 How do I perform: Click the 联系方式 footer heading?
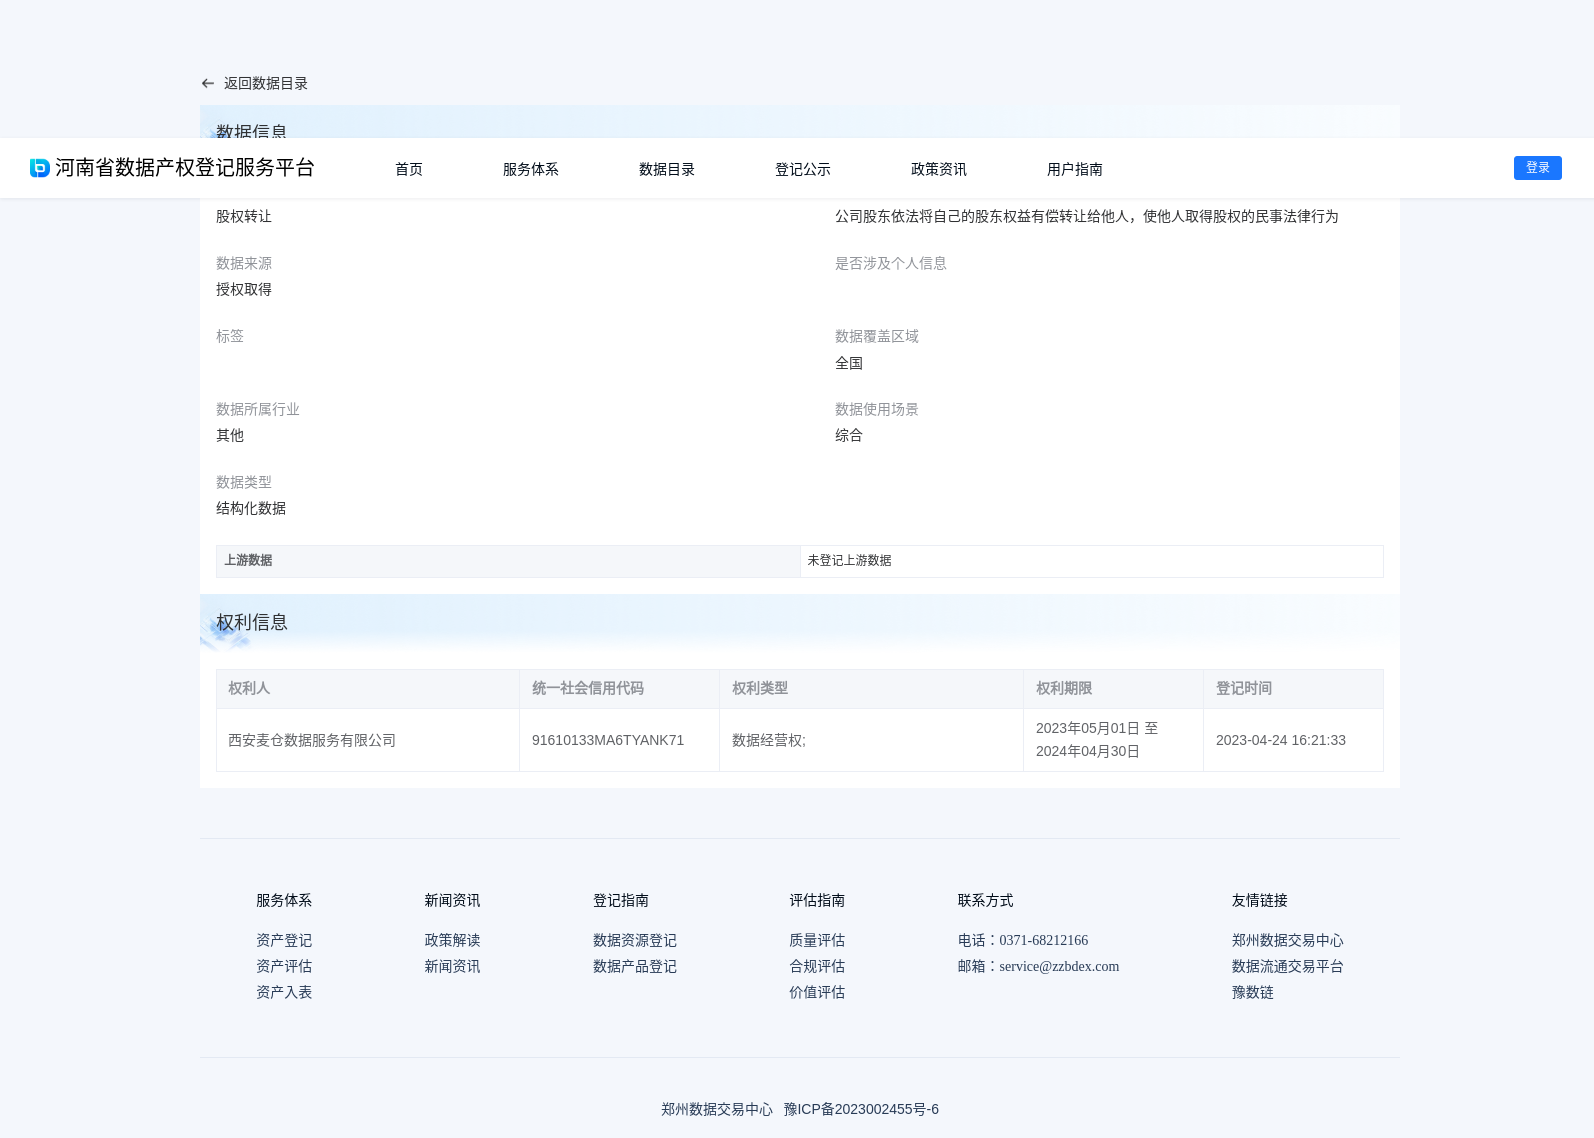[x=986, y=900]
